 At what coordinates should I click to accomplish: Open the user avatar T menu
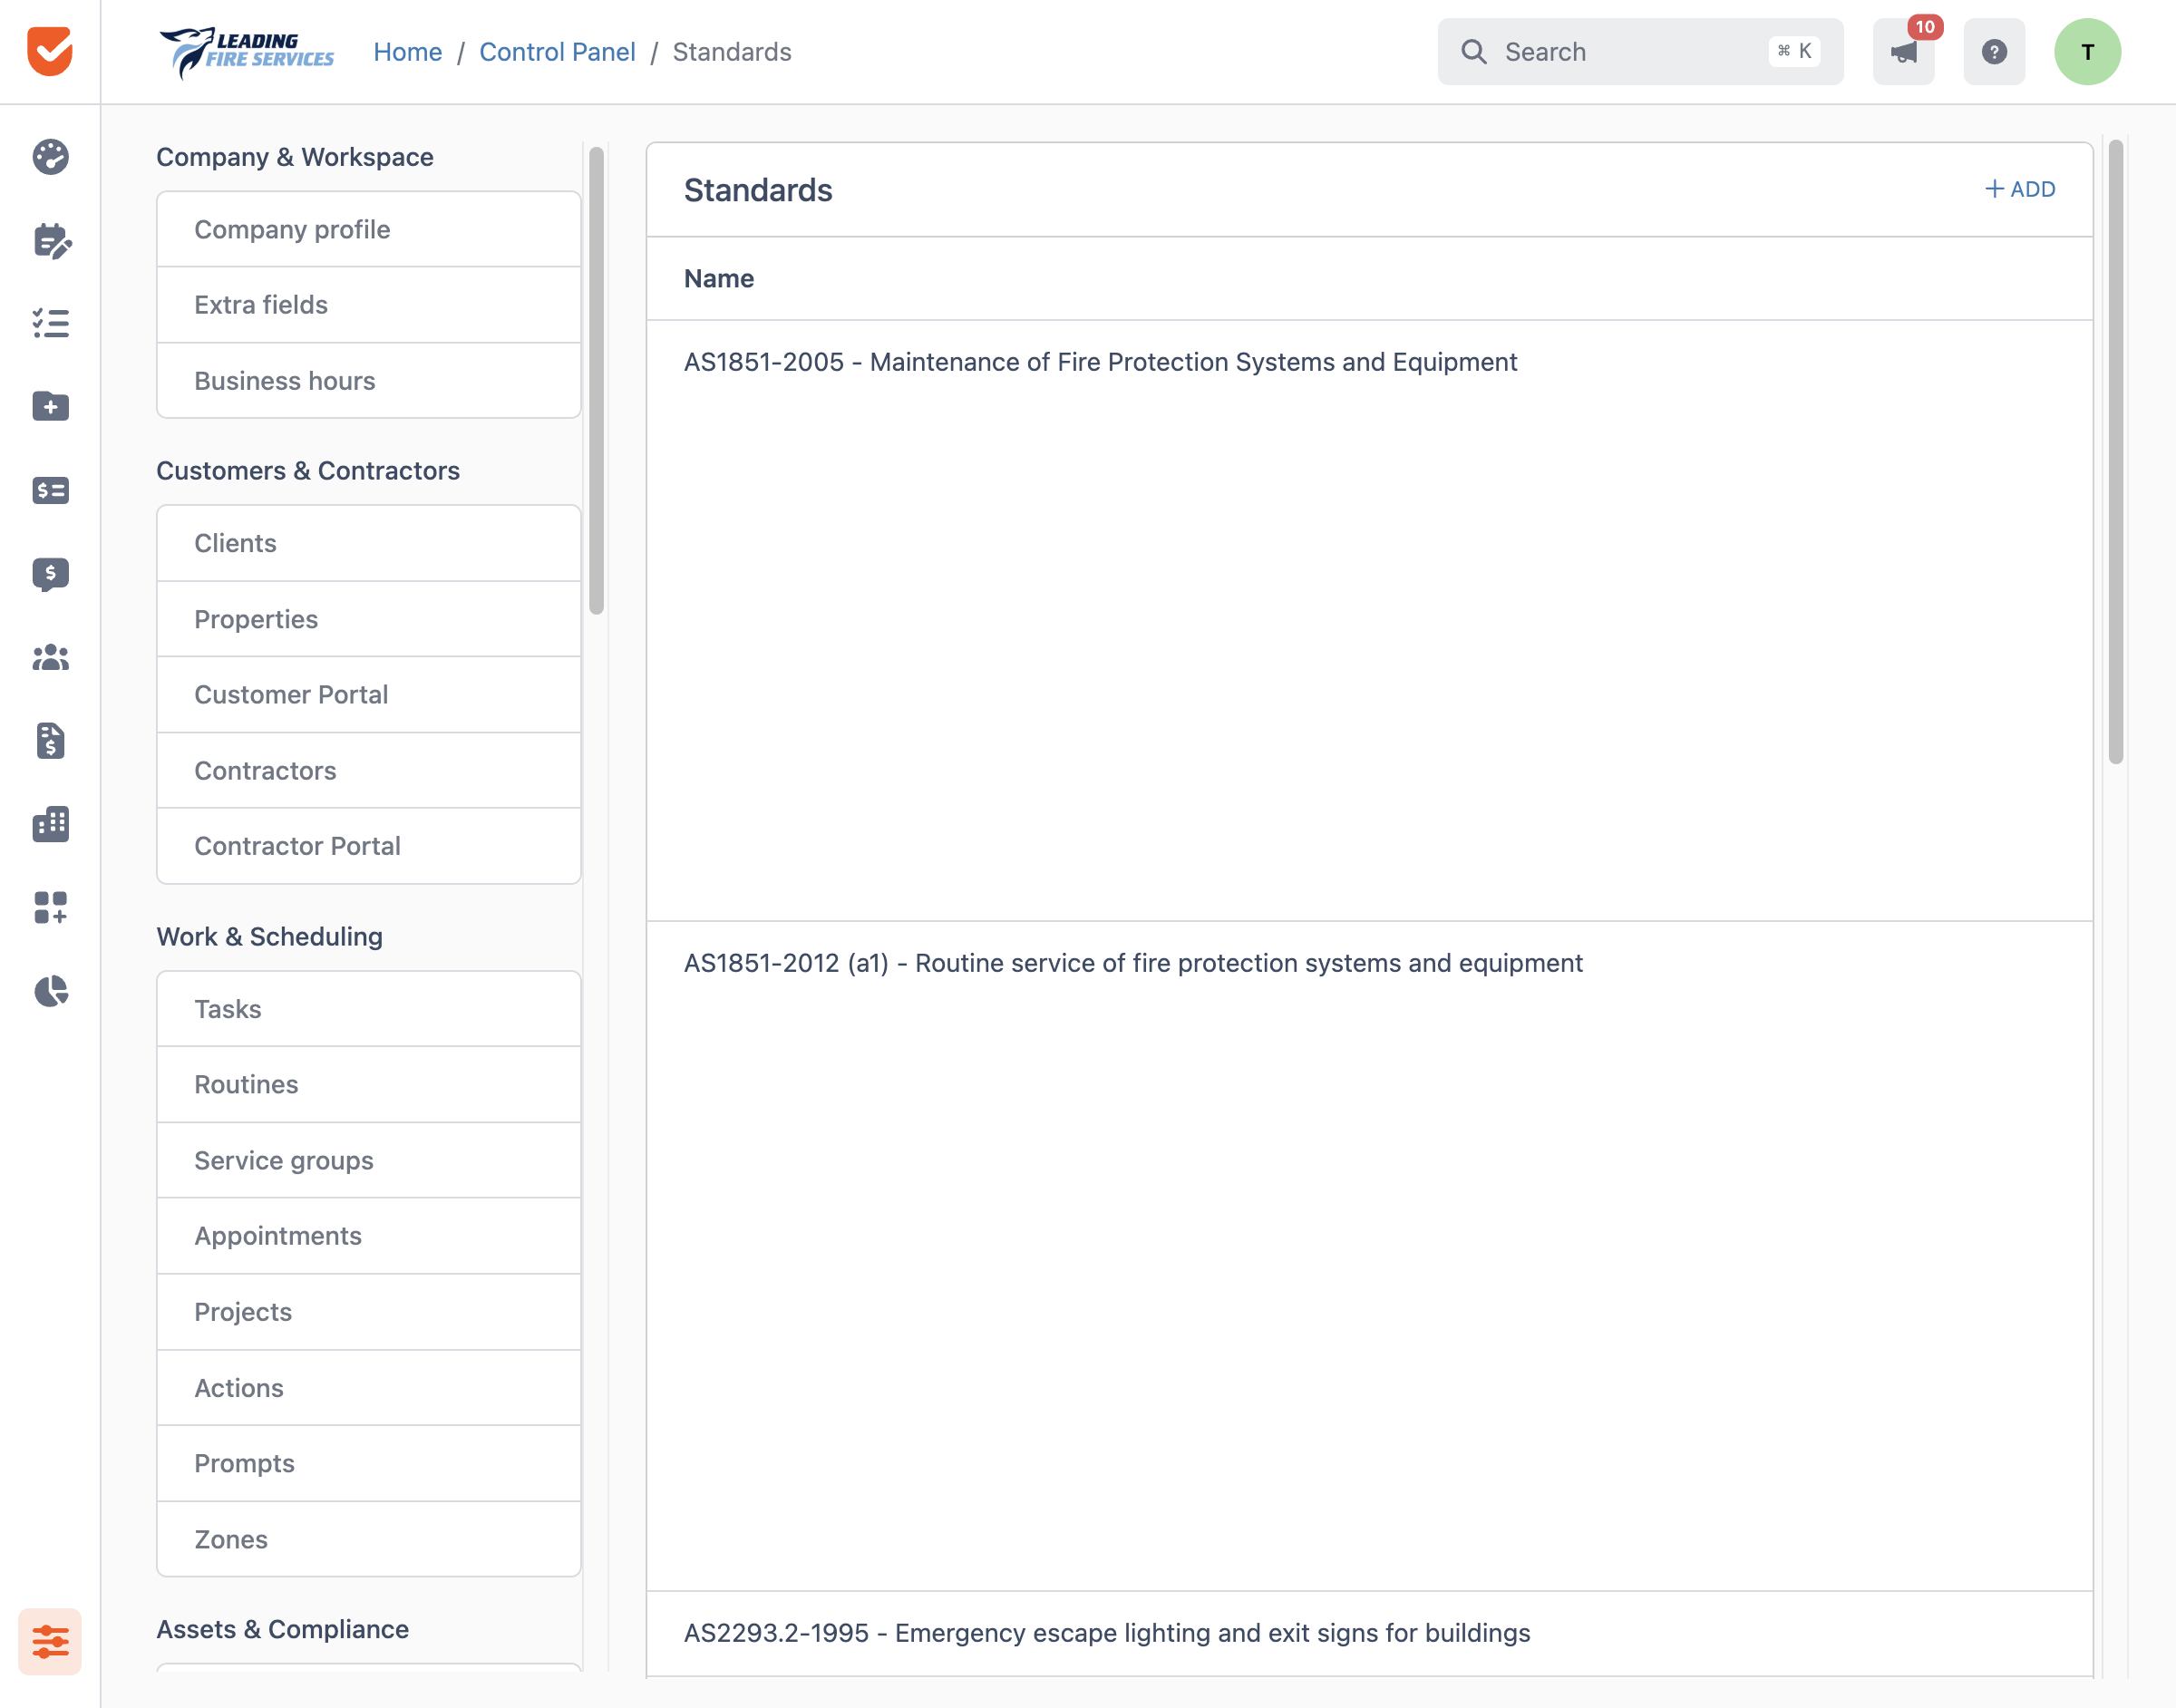(2087, 51)
